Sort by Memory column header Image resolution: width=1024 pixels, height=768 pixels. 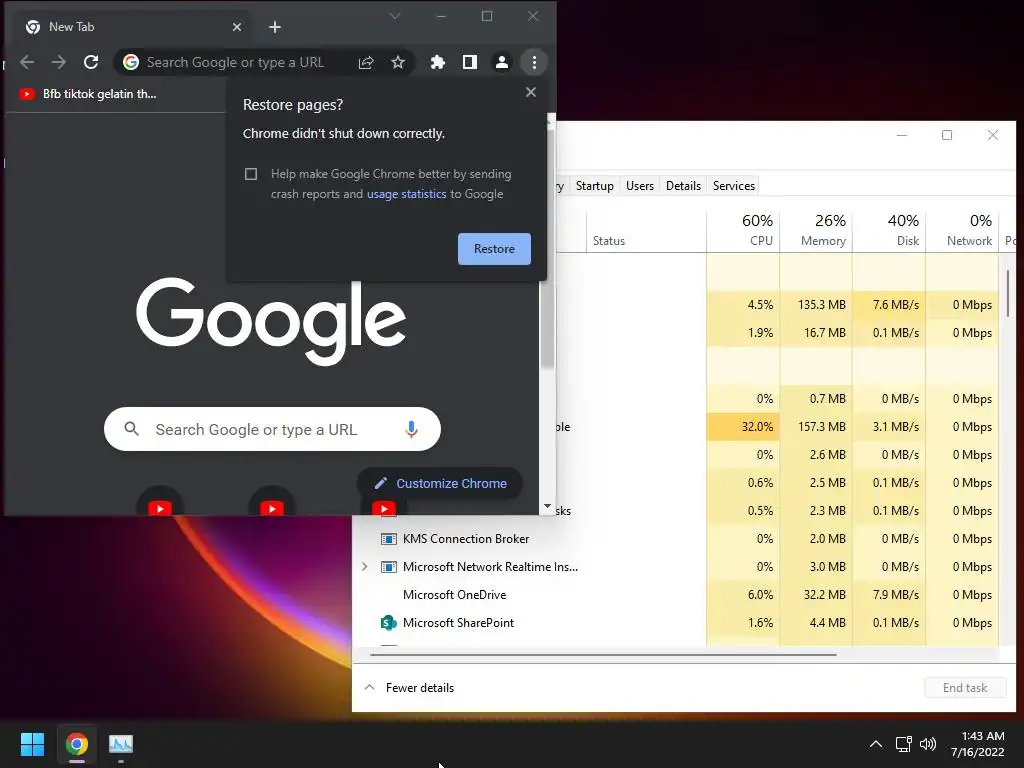pos(816,231)
